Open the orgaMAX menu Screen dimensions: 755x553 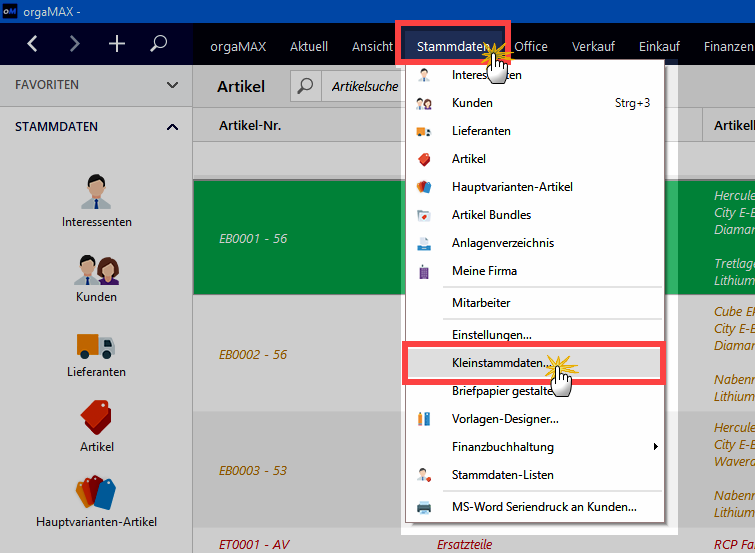(x=238, y=47)
